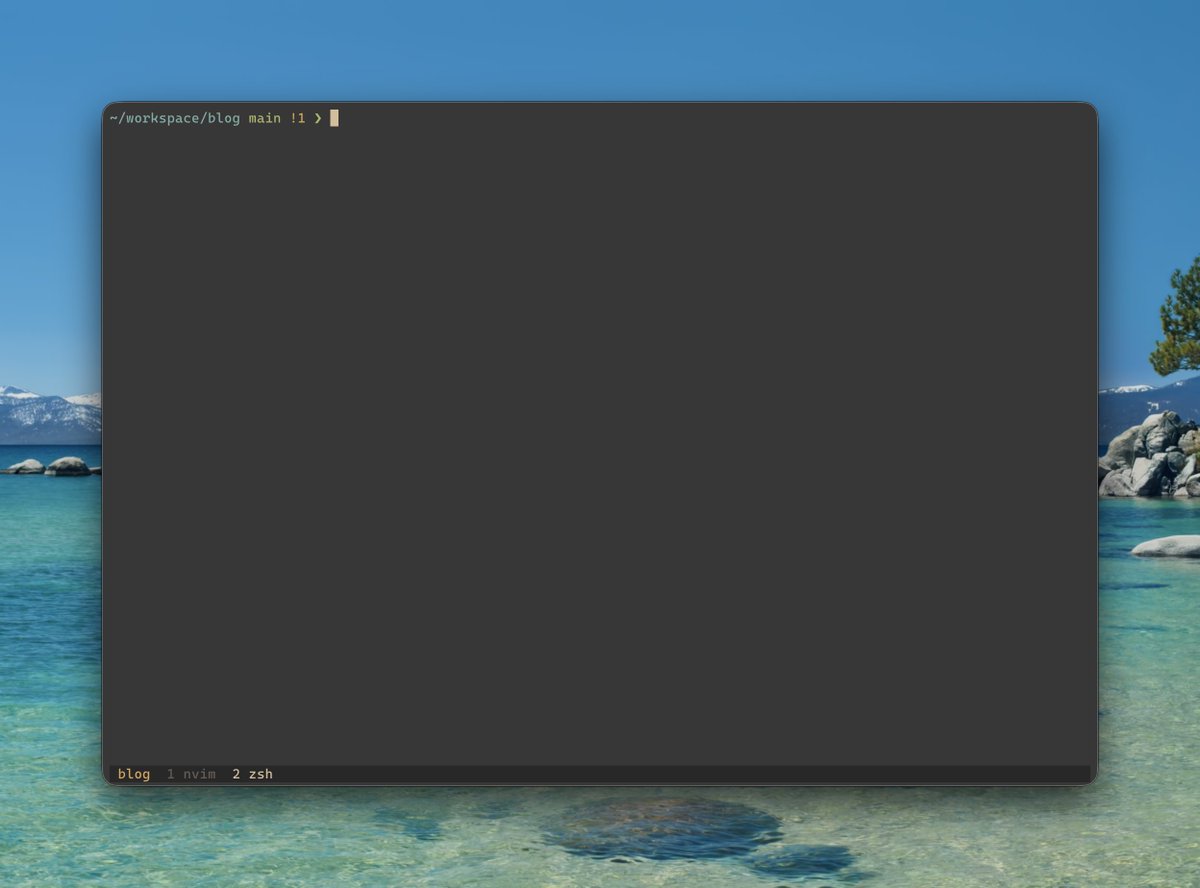Select the '2 zsh' tmux window tab
This screenshot has width=1200, height=888.
[x=252, y=774]
